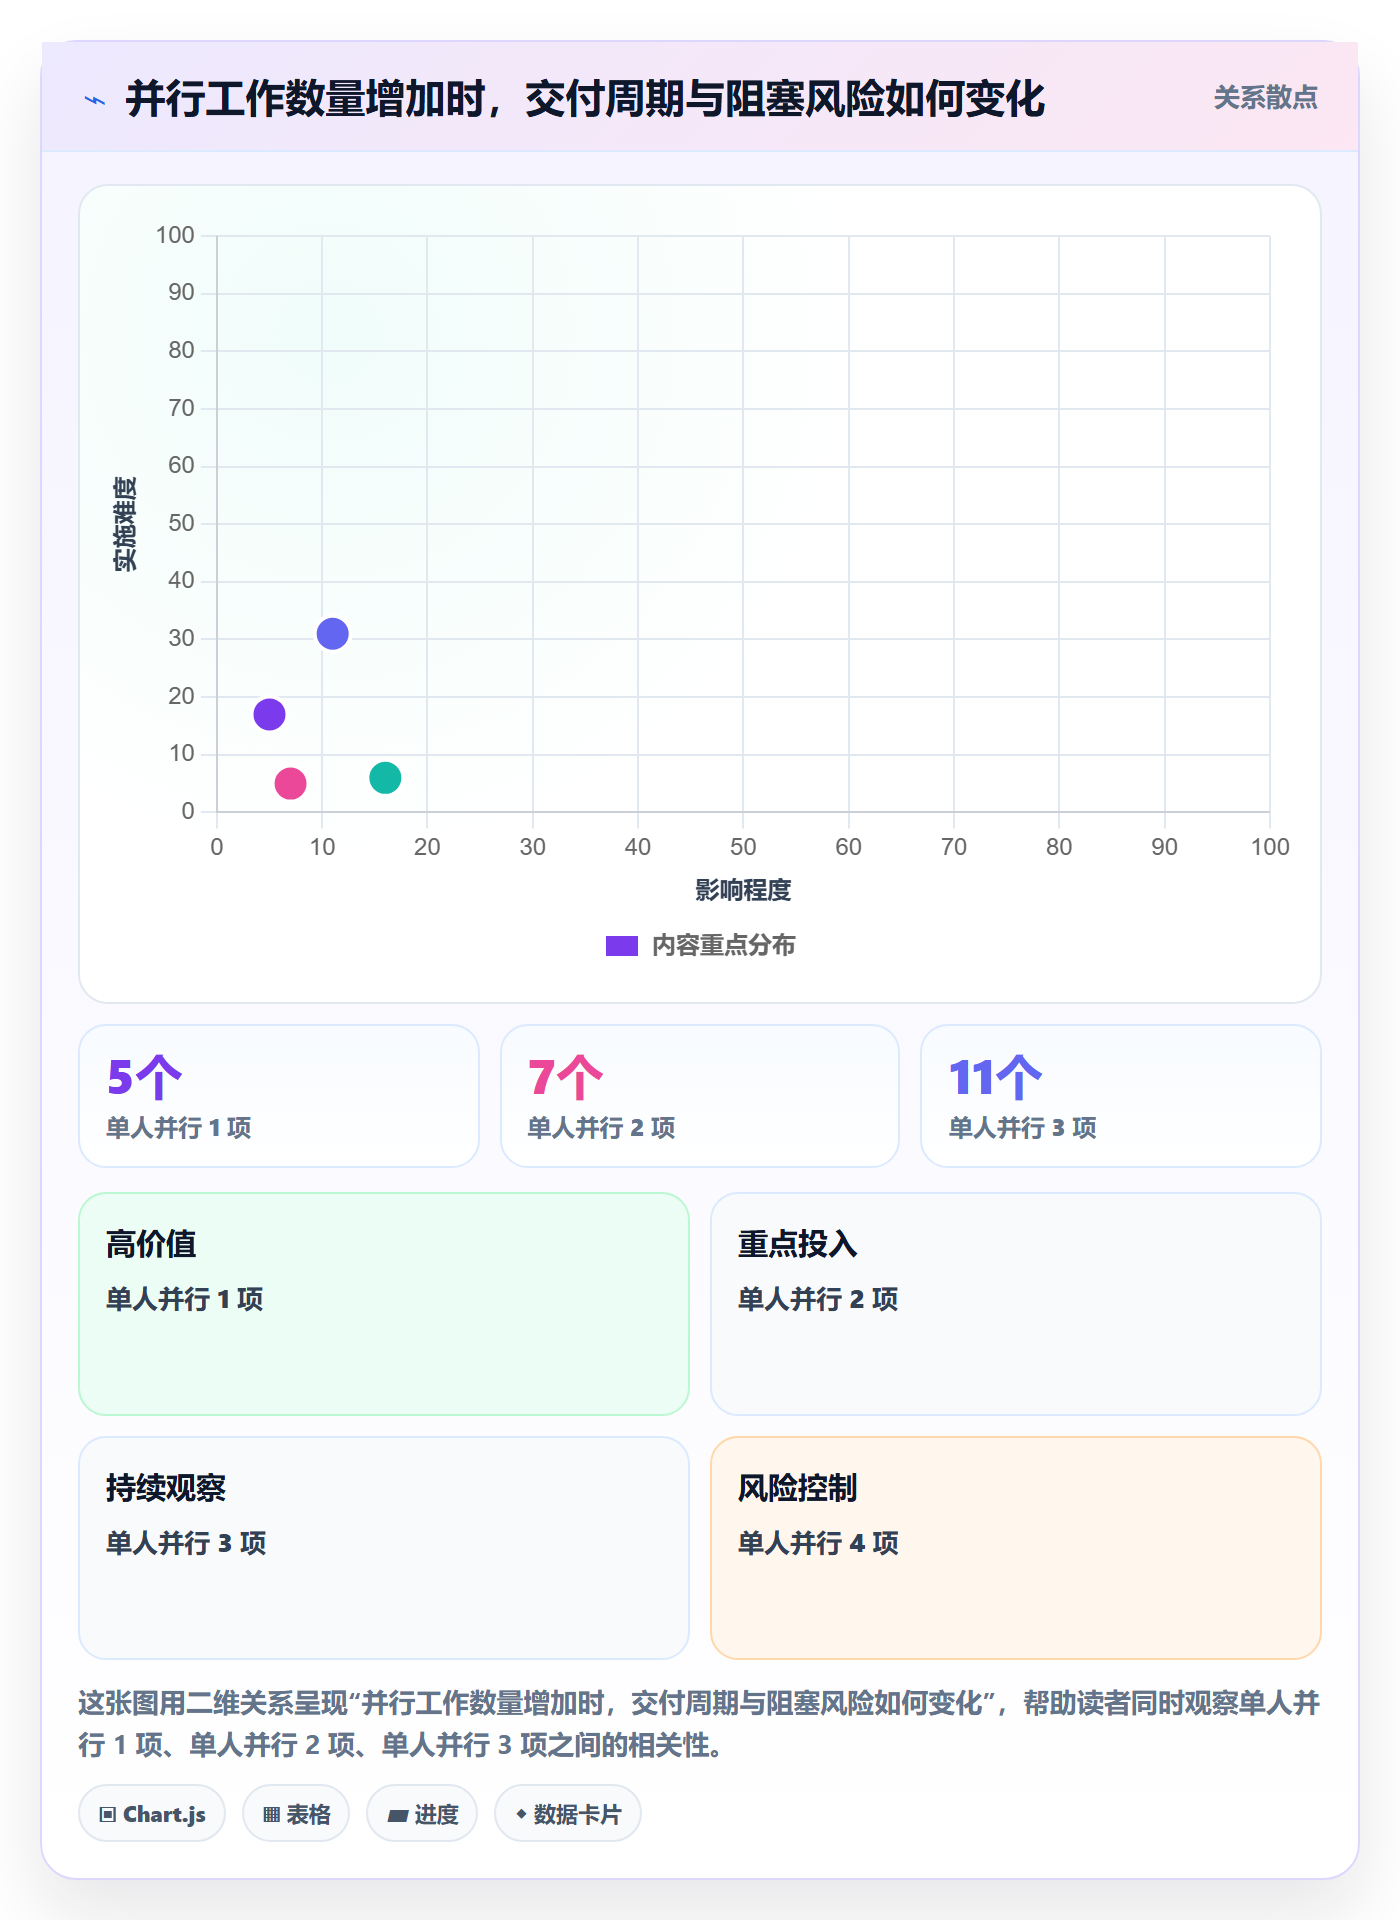Click the blue-purple scatter point near y 30
1400x1920 pixels.
332,633
